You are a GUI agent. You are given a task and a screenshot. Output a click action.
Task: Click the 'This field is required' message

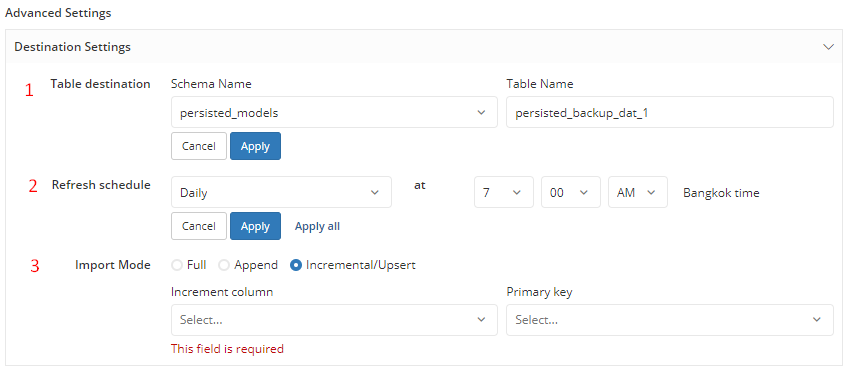(227, 349)
